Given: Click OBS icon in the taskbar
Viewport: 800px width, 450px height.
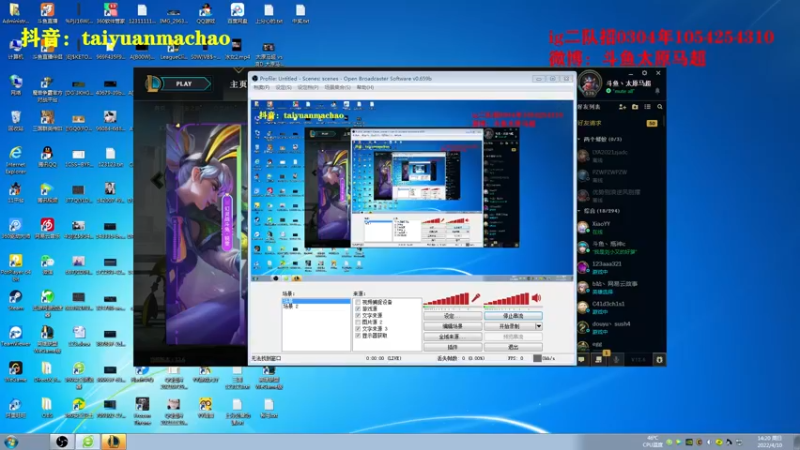Looking at the screenshot, I should 62,442.
